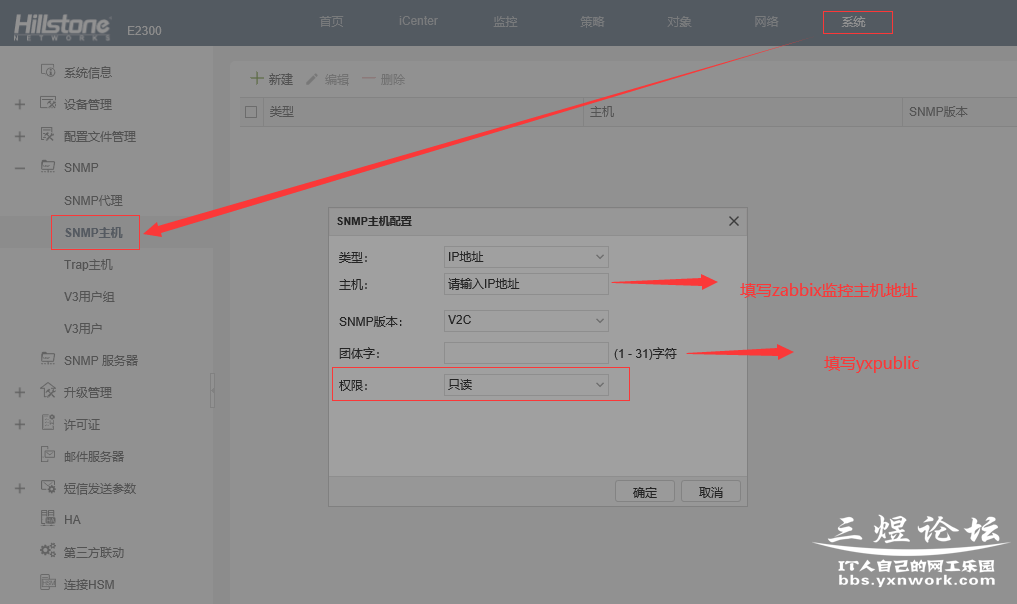Screen dimensions: 1017x604
Task: Click the minus icon of 删除
Action: [x=368, y=79]
